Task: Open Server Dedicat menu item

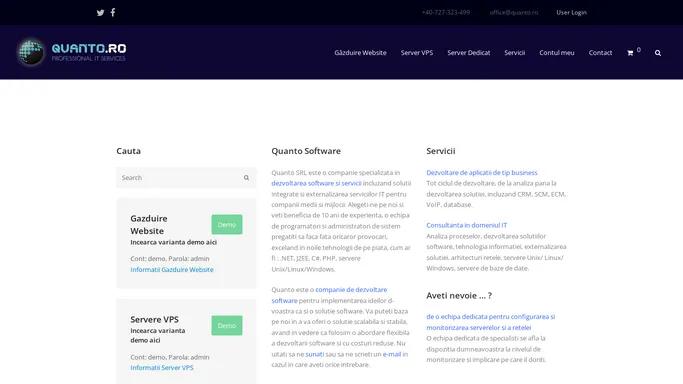Action: 469,53
